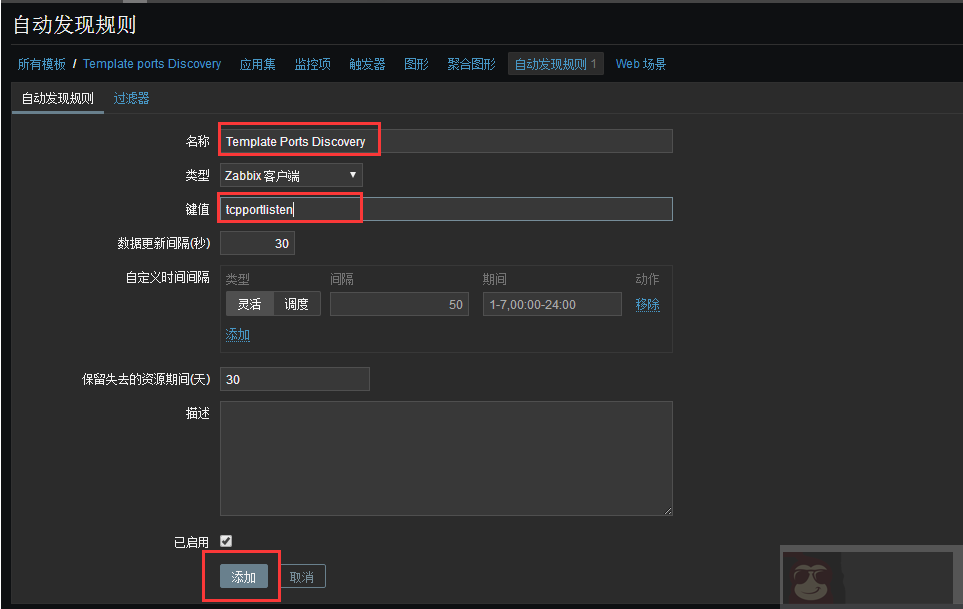Click 移除 to remove the custom interval
This screenshot has height=609, width=963.
coord(647,303)
